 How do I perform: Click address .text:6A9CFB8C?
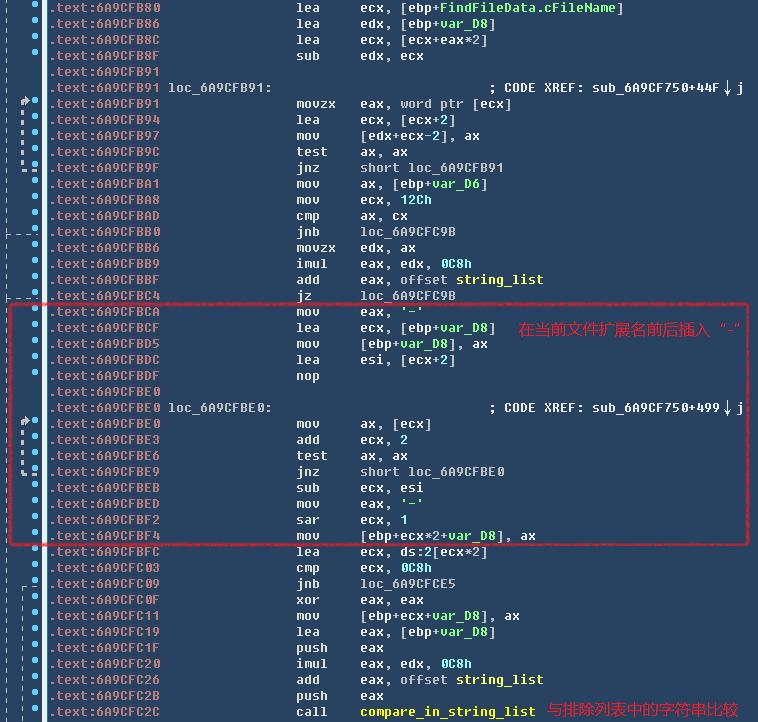(x=105, y=40)
